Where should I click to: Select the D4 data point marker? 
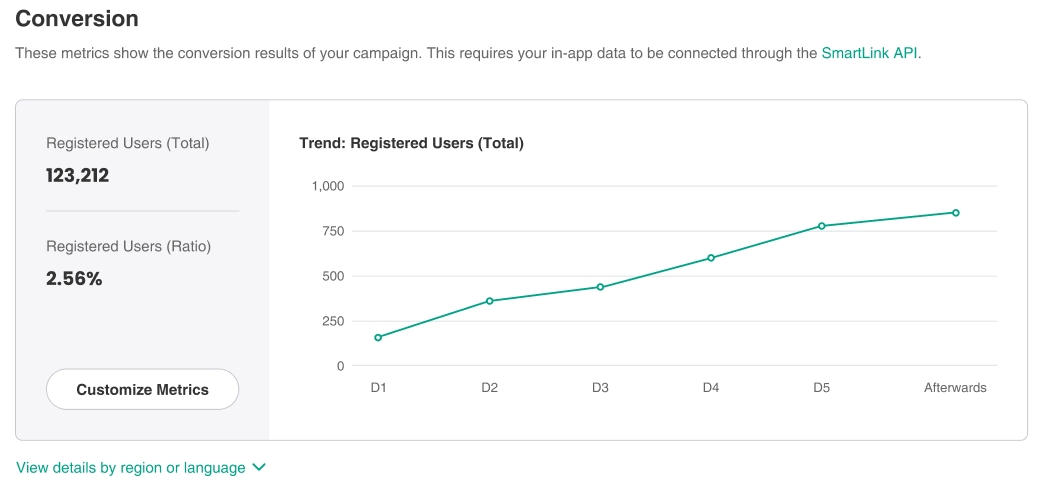(x=711, y=258)
